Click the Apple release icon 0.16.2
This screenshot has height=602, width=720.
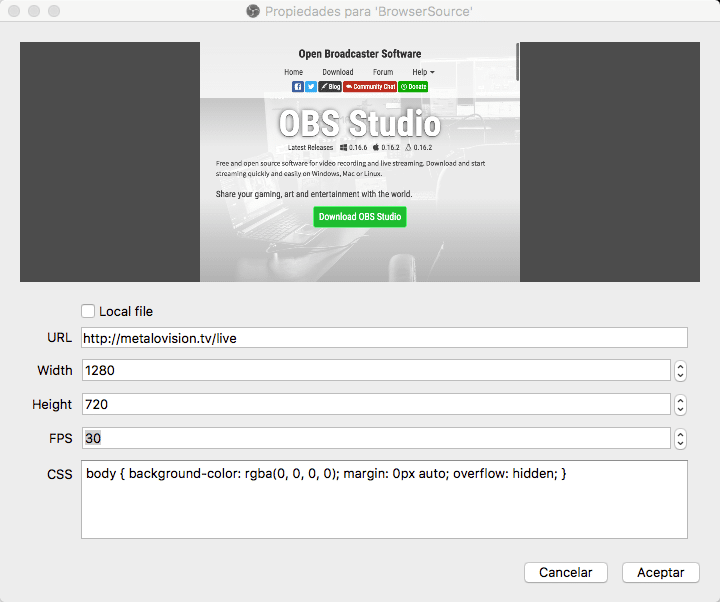[x=376, y=147]
